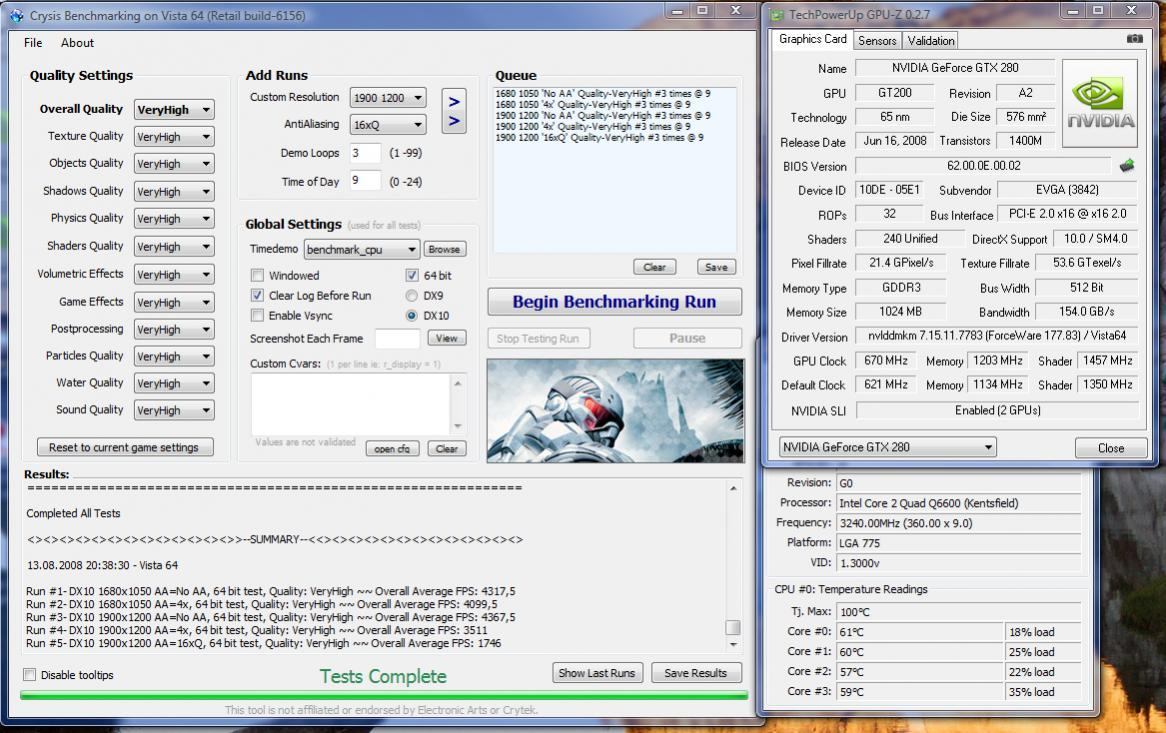This screenshot has width=1166, height=733.
Task: Click the Close button in GPU-Z
Action: [x=1110, y=448]
